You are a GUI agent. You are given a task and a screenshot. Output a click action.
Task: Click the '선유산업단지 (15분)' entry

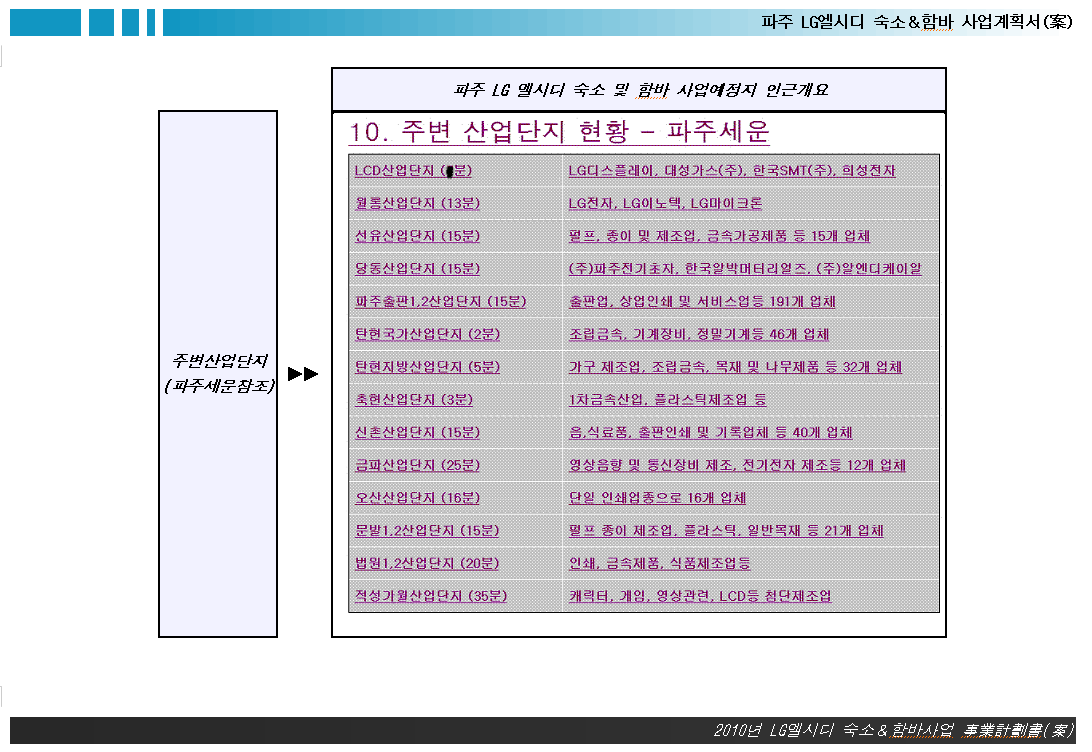(x=417, y=236)
